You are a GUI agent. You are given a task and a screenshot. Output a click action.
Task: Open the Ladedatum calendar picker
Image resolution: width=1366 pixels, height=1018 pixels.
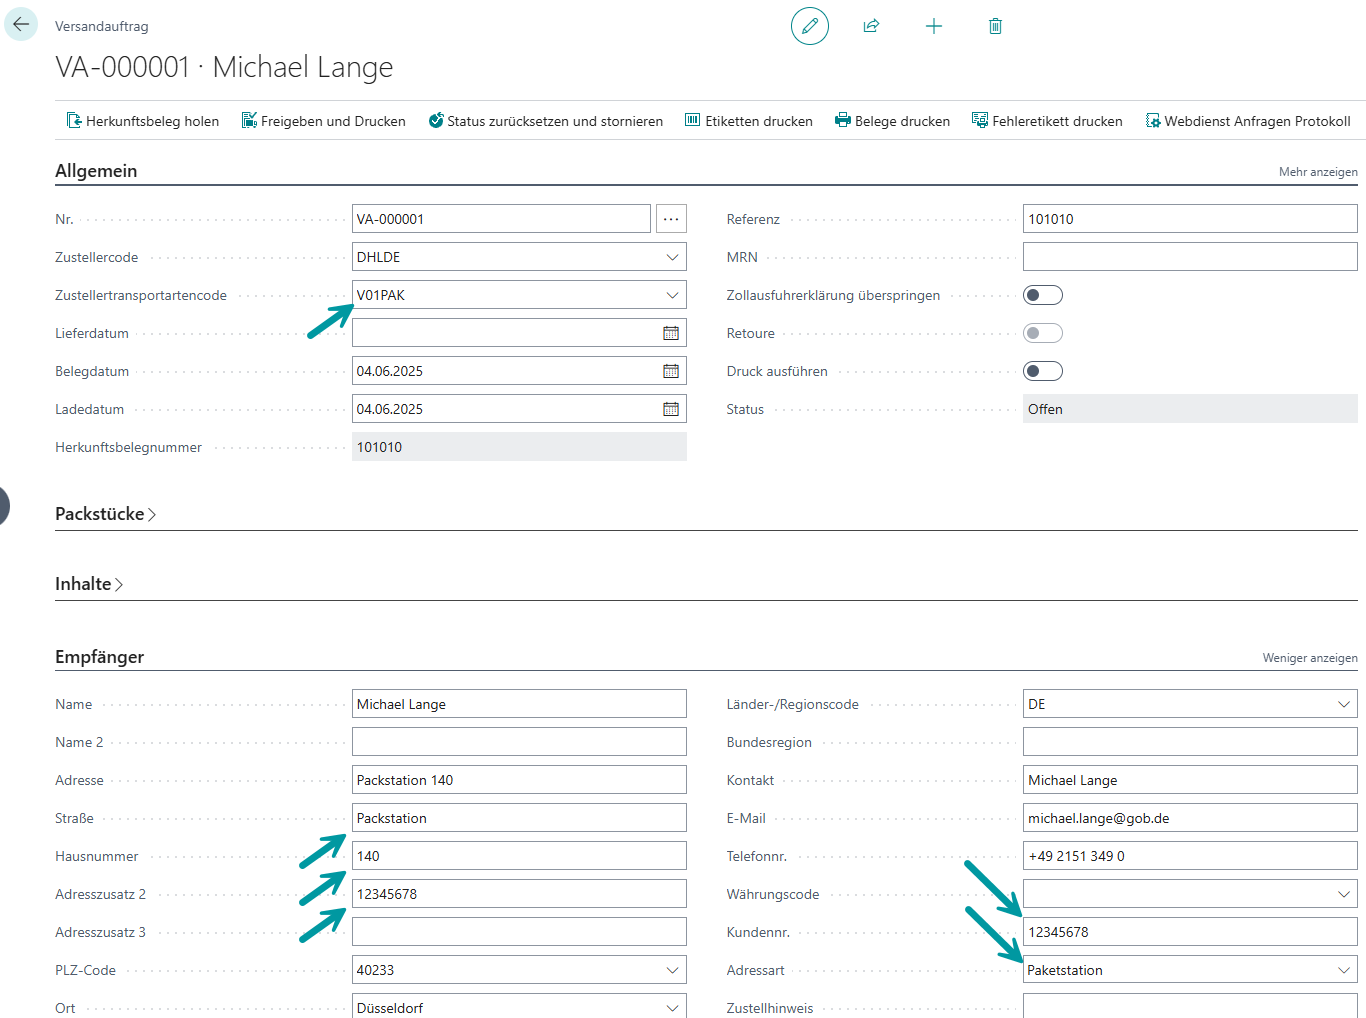671,409
